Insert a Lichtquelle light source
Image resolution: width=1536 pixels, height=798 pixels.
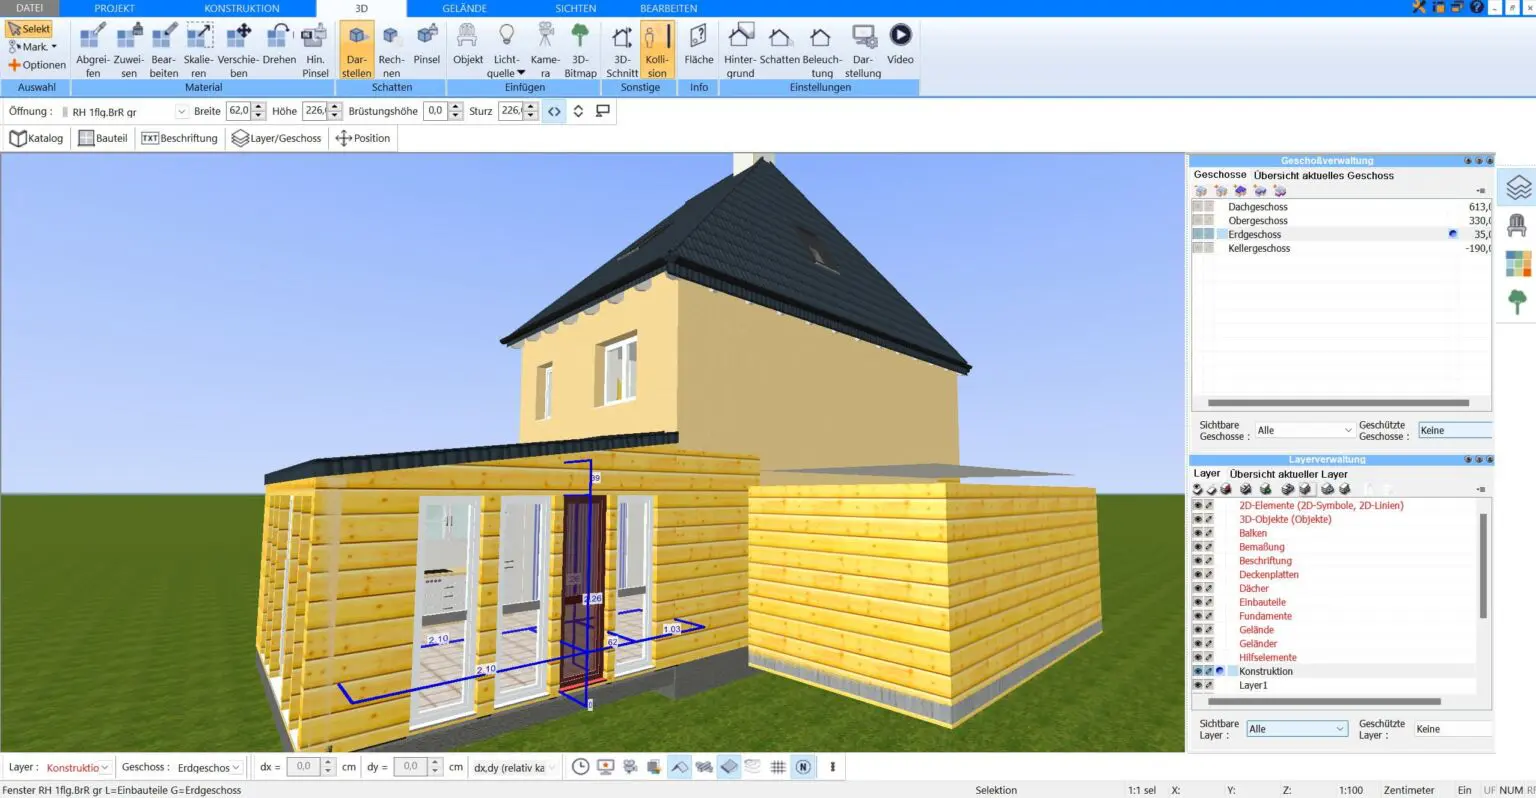pyautogui.click(x=506, y=50)
